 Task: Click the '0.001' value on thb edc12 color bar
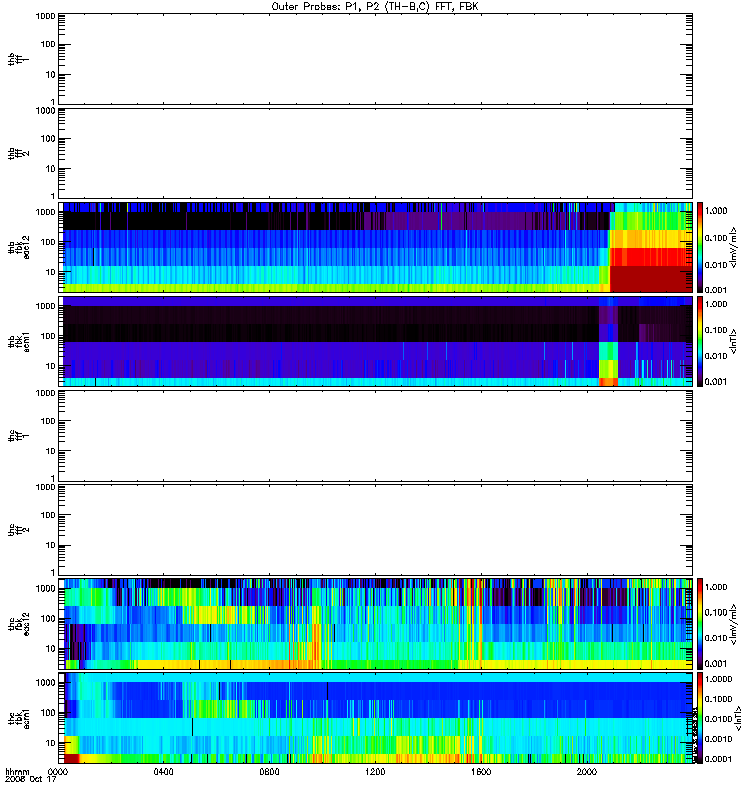(716, 290)
